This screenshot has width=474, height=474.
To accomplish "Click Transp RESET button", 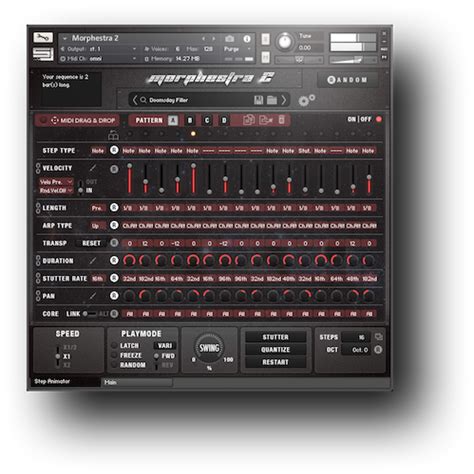I will pyautogui.click(x=91, y=243).
